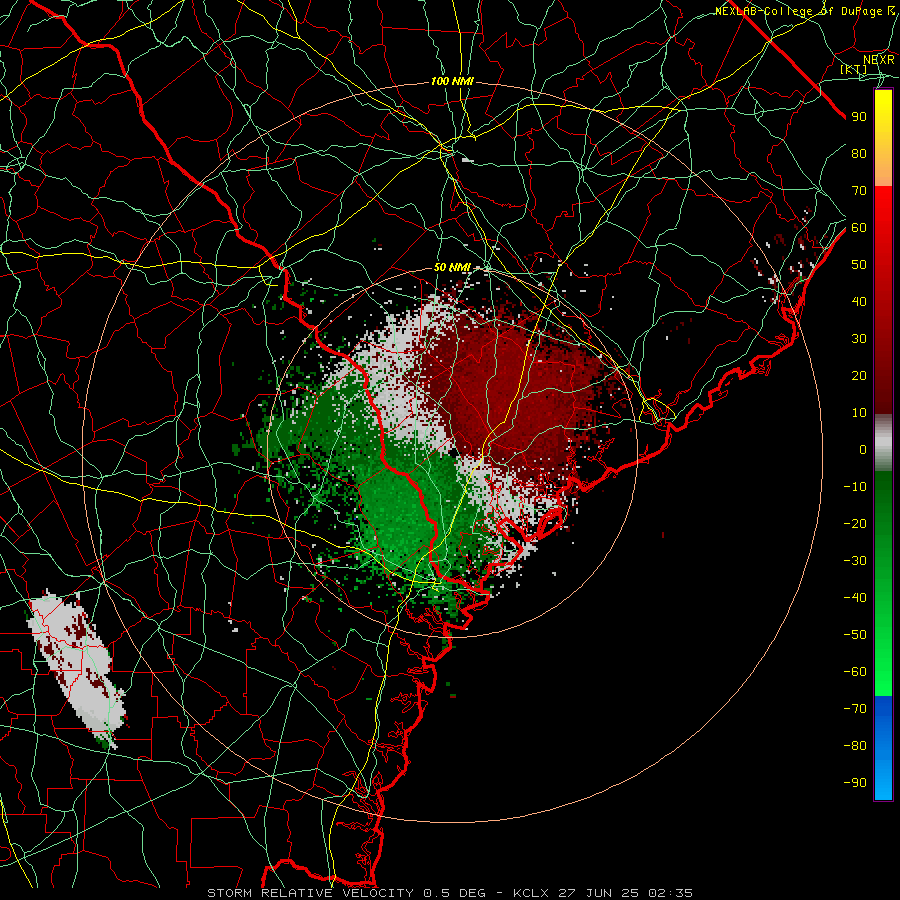Click the legend value "-30"
900x900 pixels.
pos(855,561)
